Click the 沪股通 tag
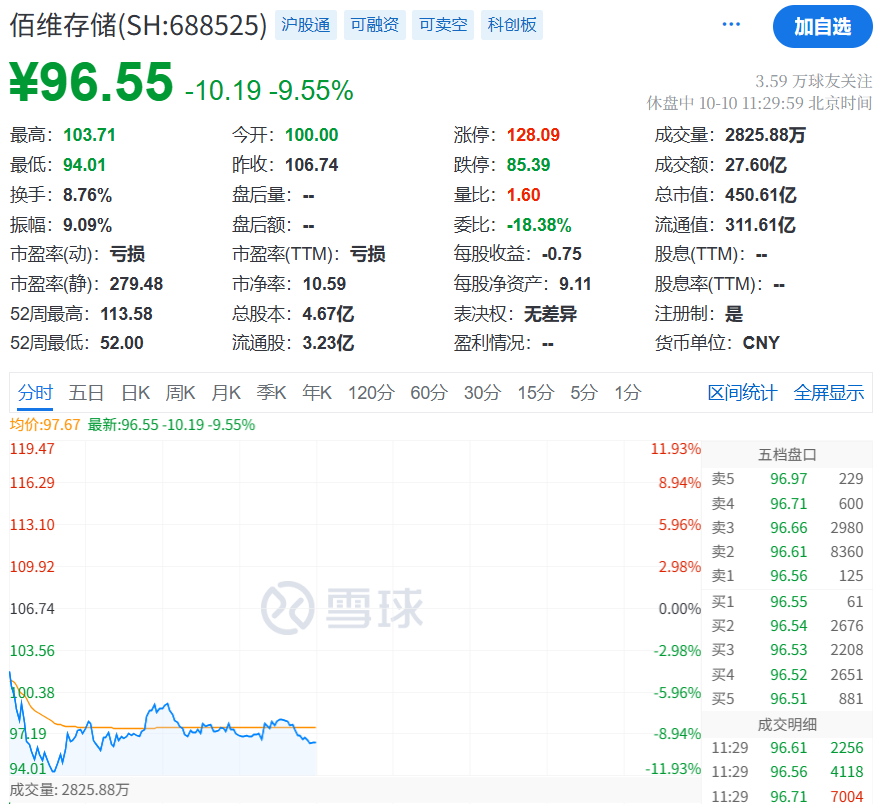Screen dimensions: 879x804 click(x=305, y=25)
